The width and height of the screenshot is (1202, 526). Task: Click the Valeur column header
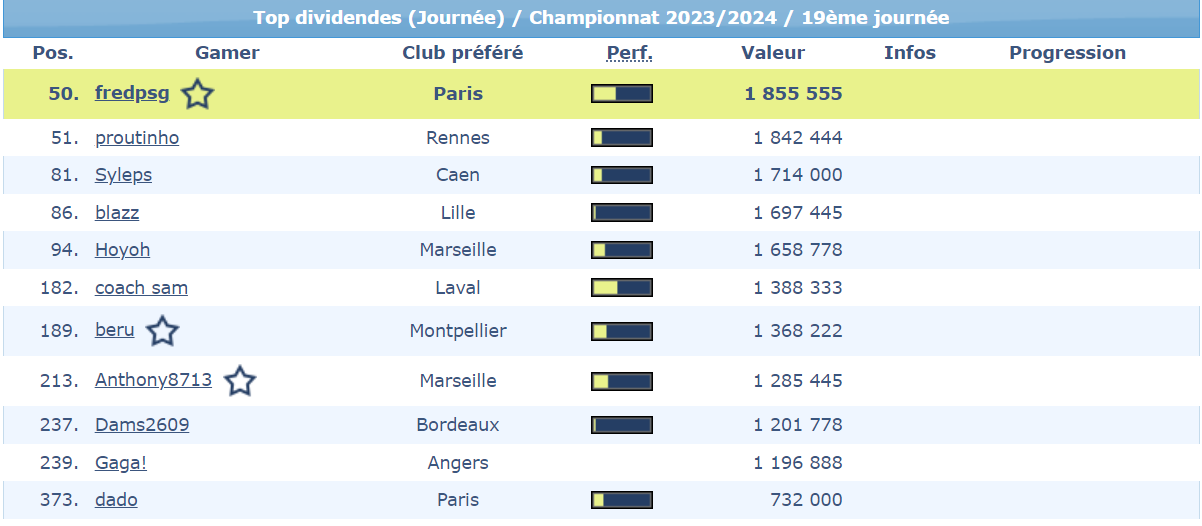coord(772,53)
